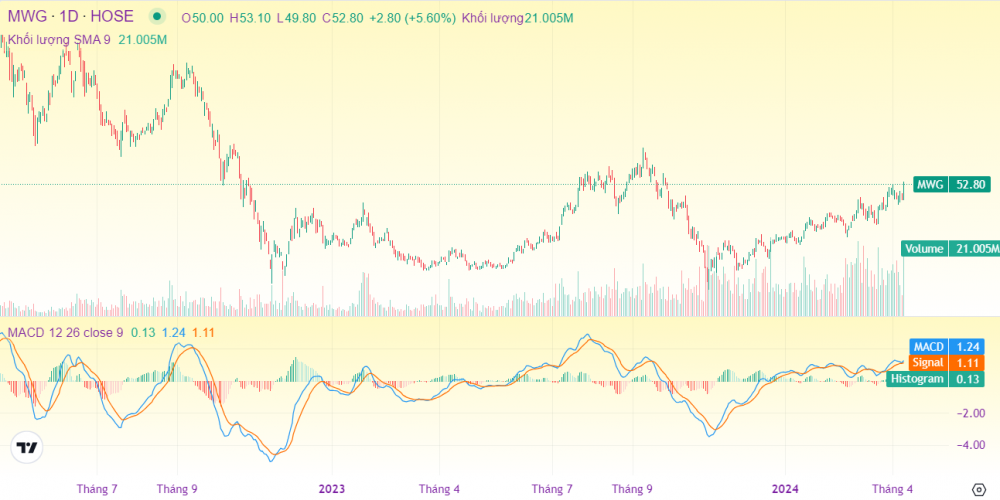Click the first Tháng 7 axis label

pos(98,489)
